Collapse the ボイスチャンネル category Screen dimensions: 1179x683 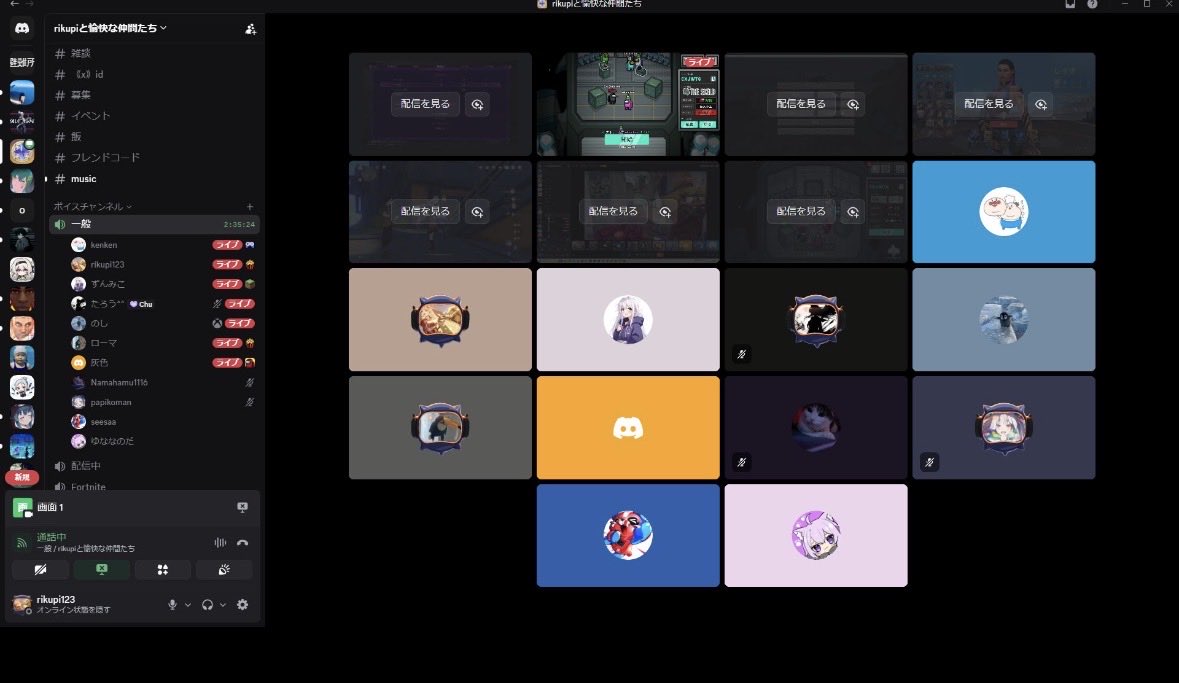pos(92,206)
